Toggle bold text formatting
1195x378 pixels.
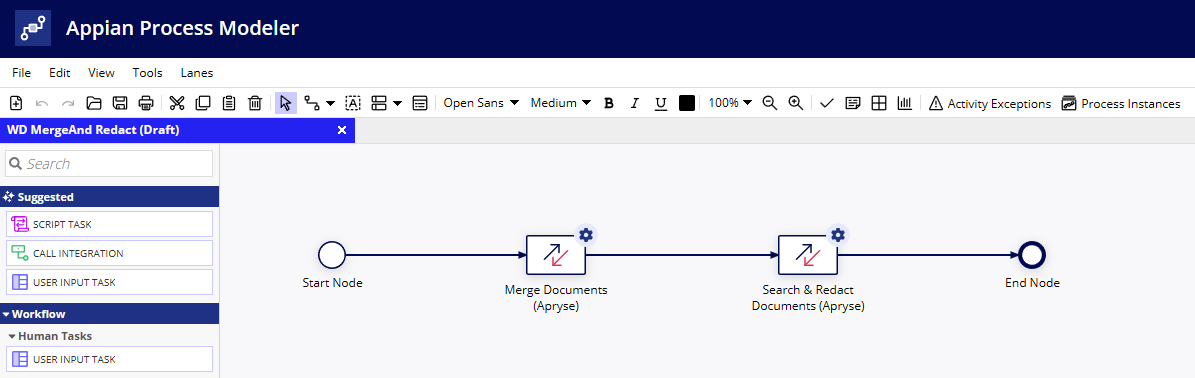[x=609, y=103]
